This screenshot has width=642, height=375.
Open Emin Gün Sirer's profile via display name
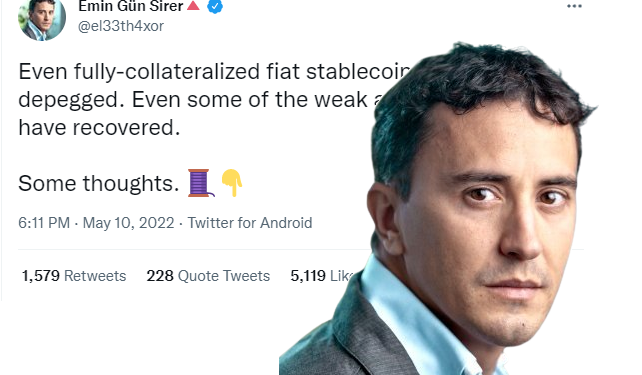[131, 6]
